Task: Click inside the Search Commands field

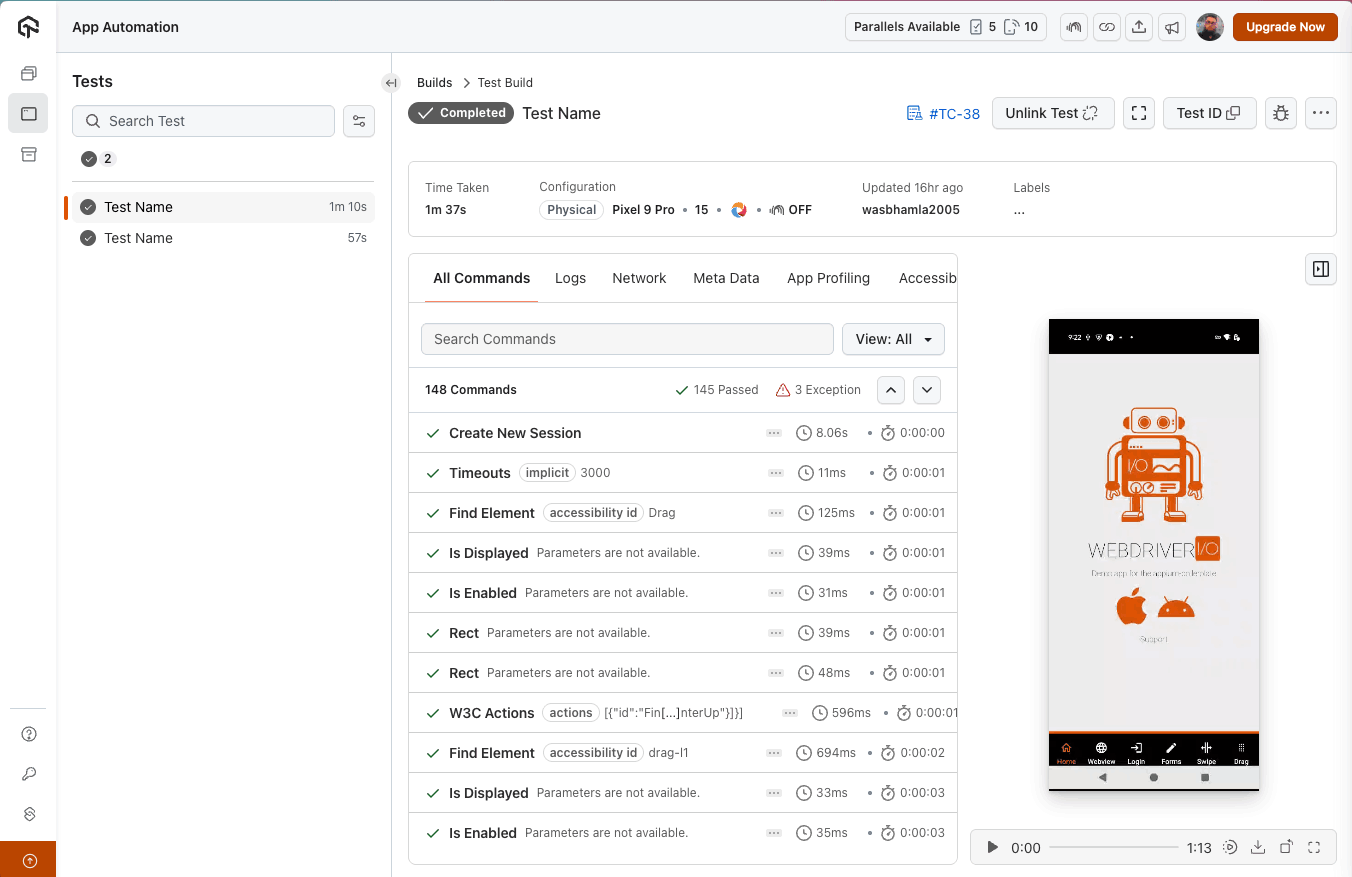Action: pyautogui.click(x=627, y=339)
